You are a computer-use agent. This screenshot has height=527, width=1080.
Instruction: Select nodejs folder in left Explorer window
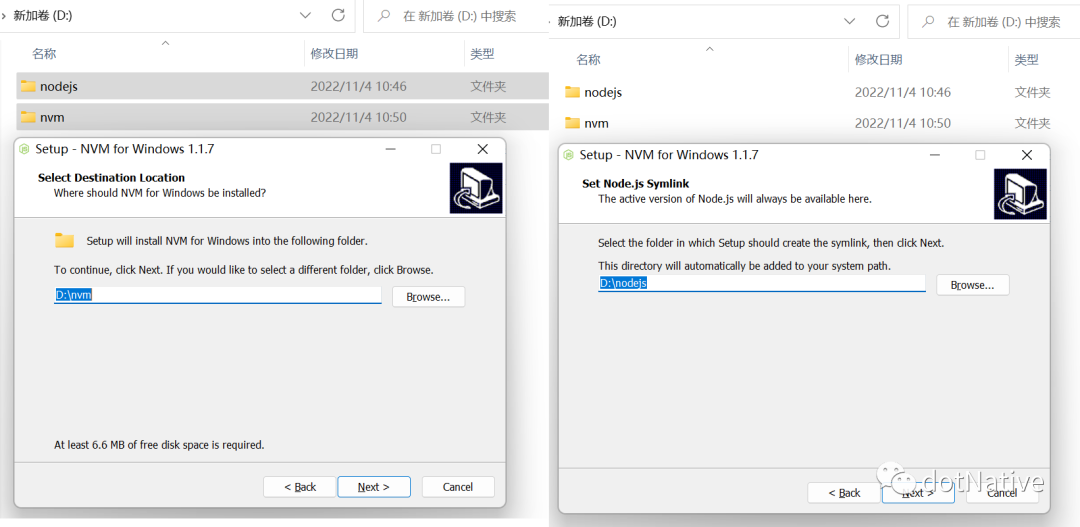[x=282, y=86]
